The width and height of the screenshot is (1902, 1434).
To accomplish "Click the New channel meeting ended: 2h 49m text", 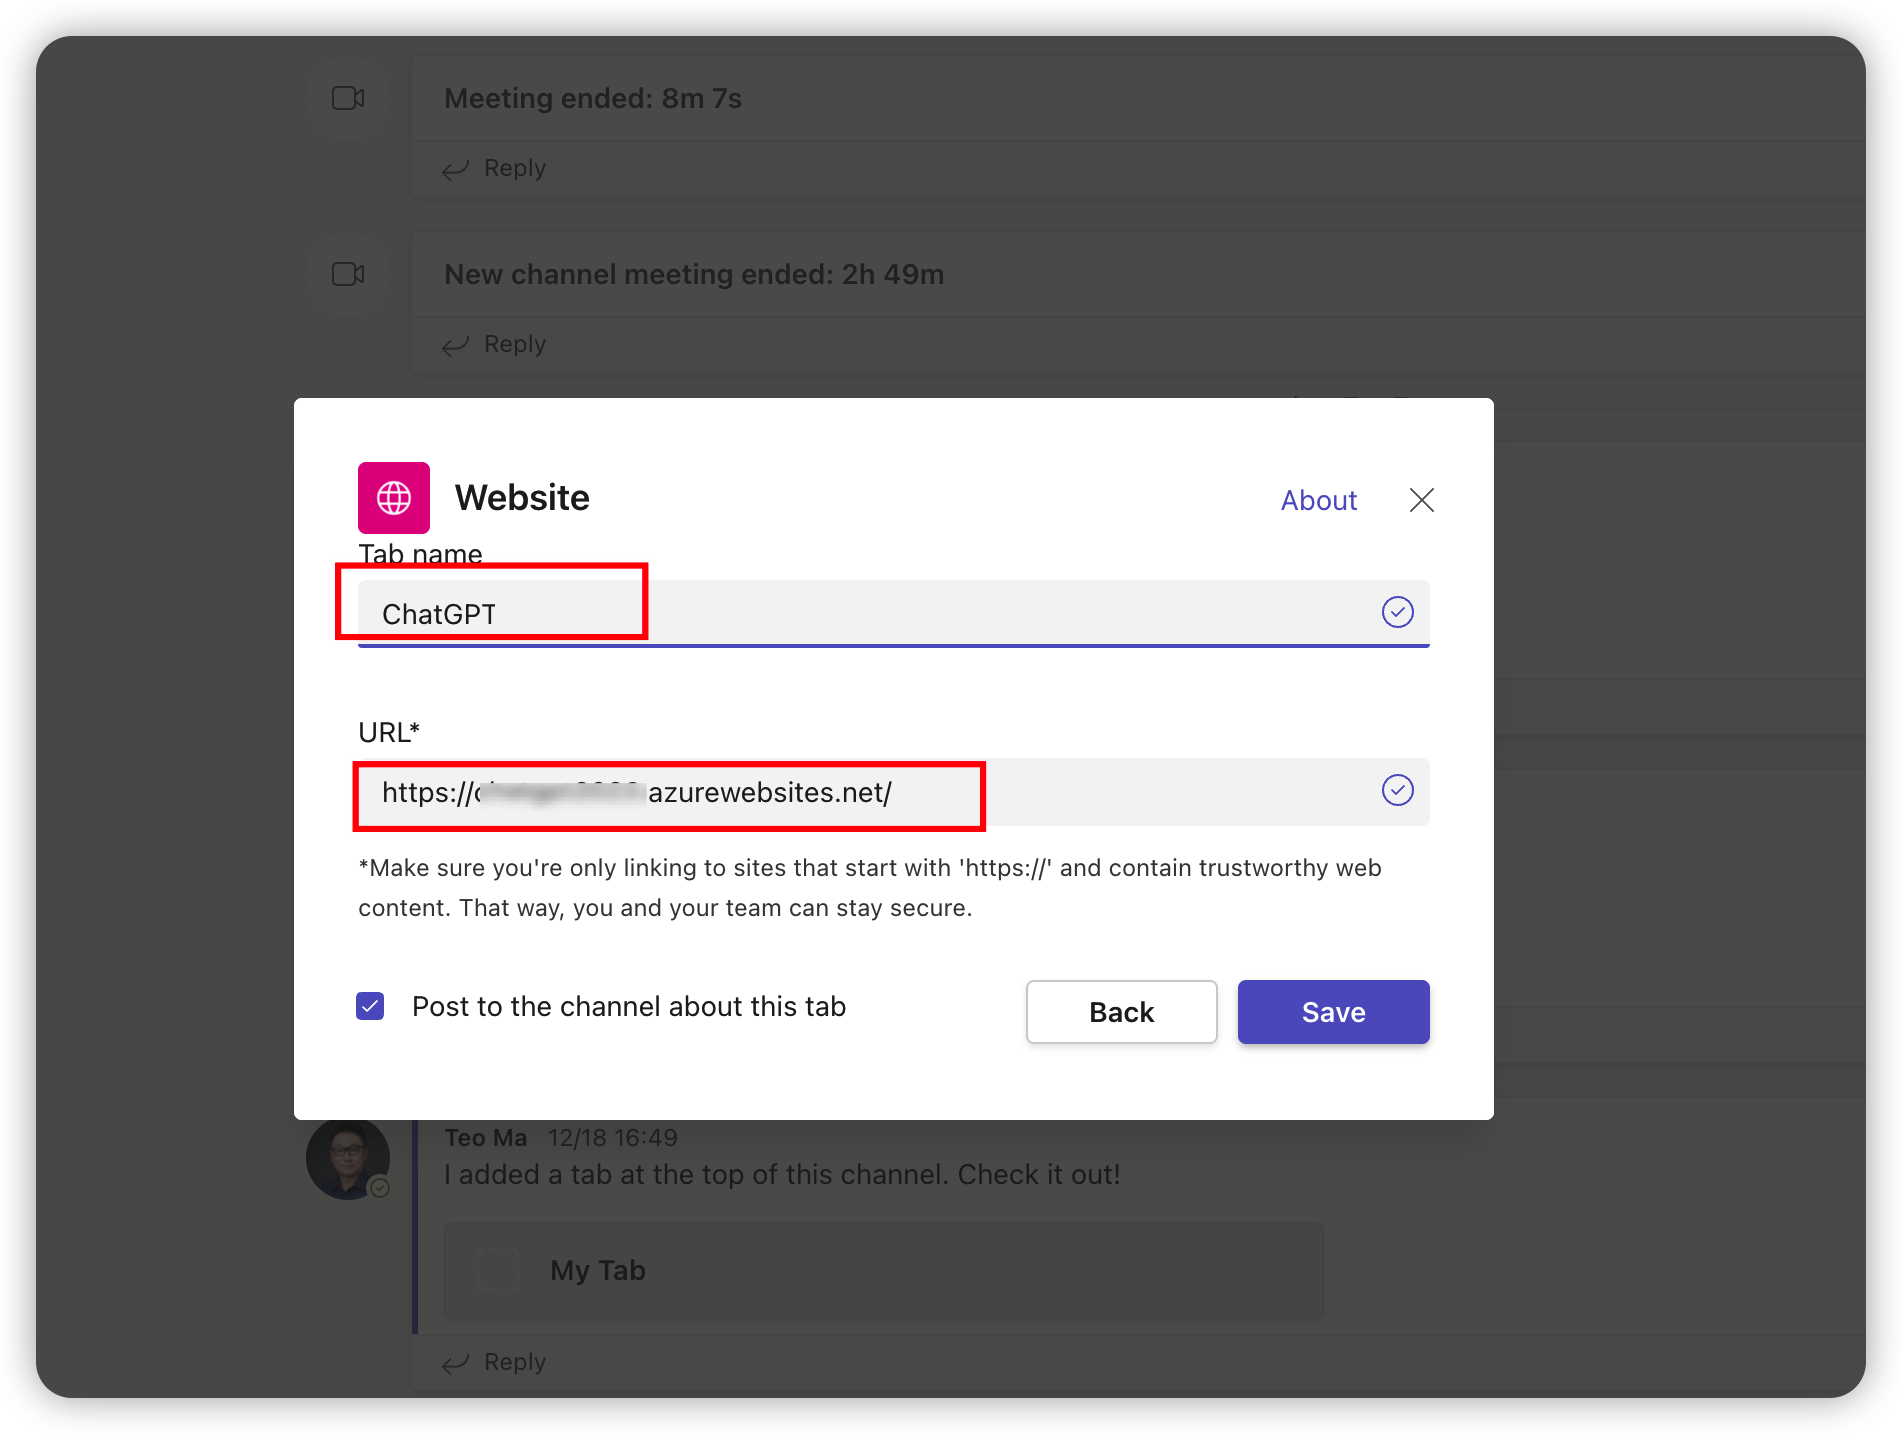I will (x=694, y=274).
